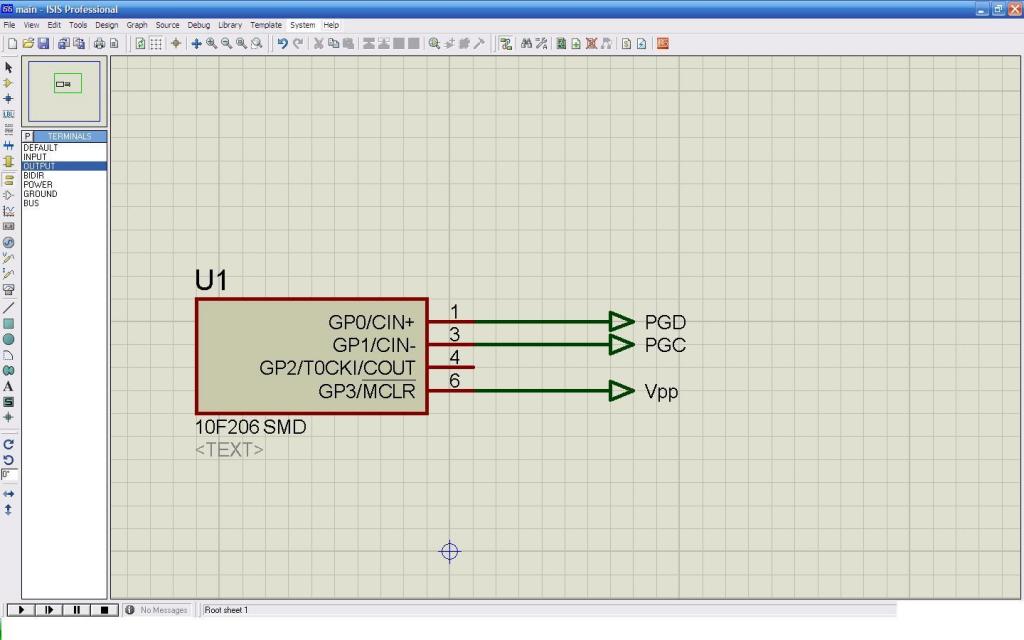Click the PGC output terminal arrow
Viewport: 1024px width, 640px height.
point(621,344)
